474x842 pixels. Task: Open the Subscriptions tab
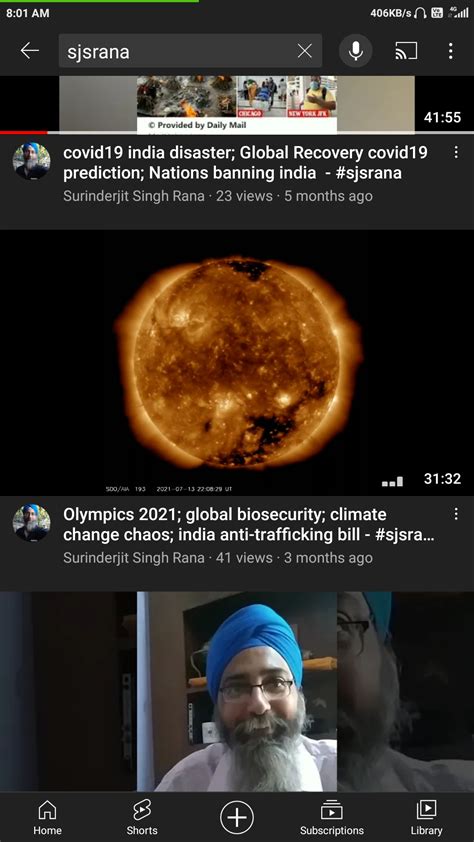[332, 817]
